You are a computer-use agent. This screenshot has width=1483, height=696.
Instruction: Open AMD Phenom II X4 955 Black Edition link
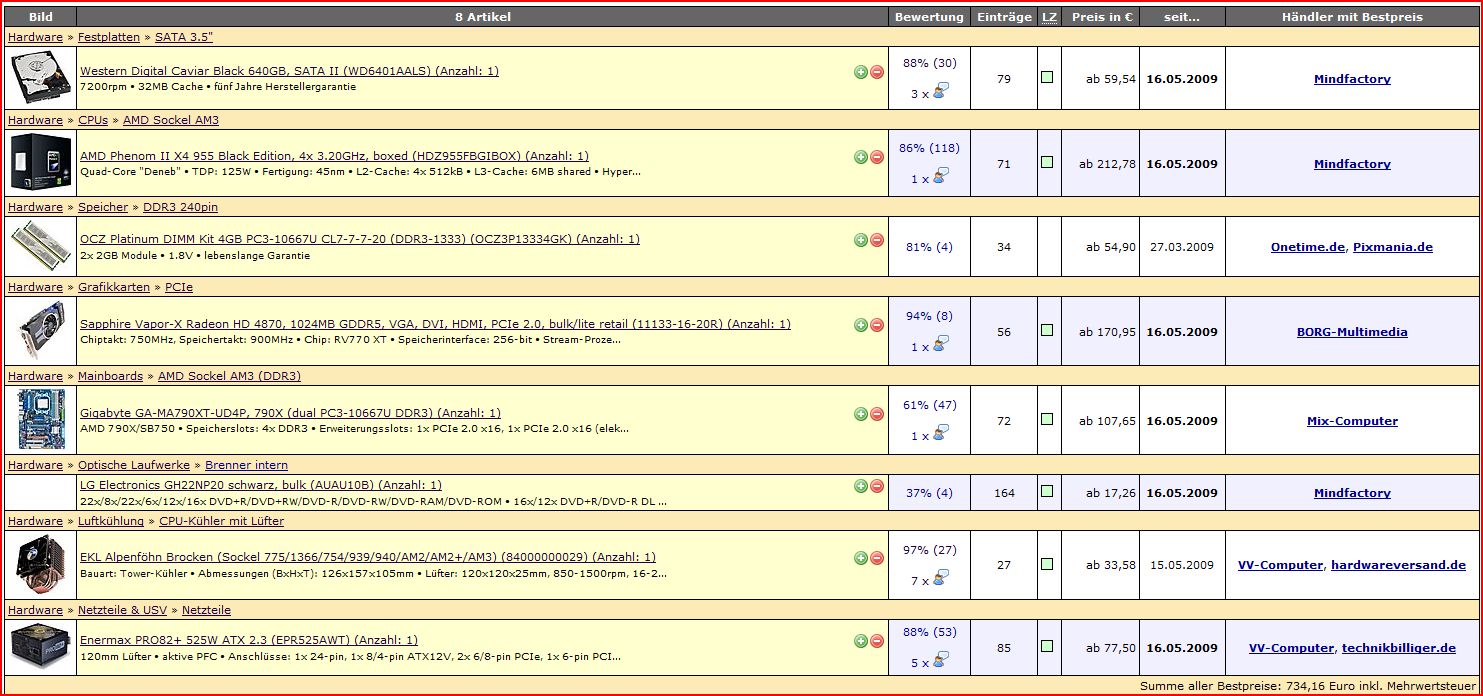(334, 156)
